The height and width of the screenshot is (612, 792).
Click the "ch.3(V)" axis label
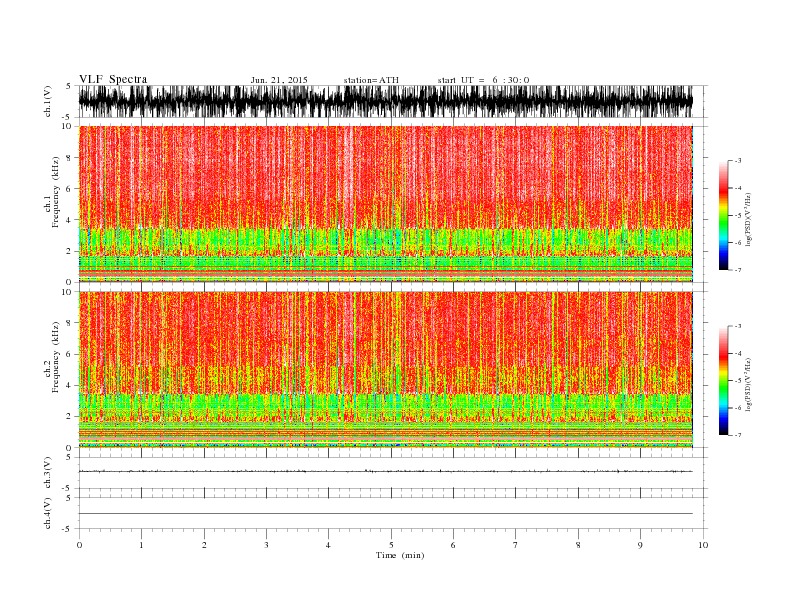click(48, 473)
